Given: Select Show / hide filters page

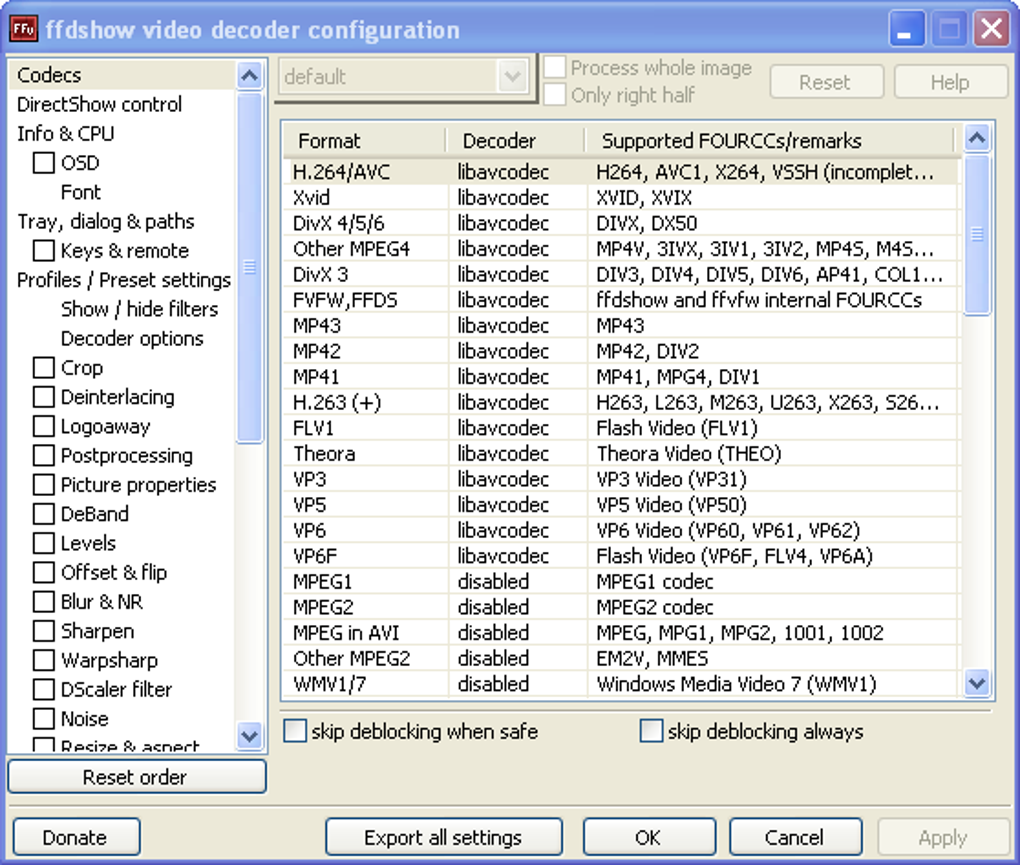Looking at the screenshot, I should click(x=139, y=309).
